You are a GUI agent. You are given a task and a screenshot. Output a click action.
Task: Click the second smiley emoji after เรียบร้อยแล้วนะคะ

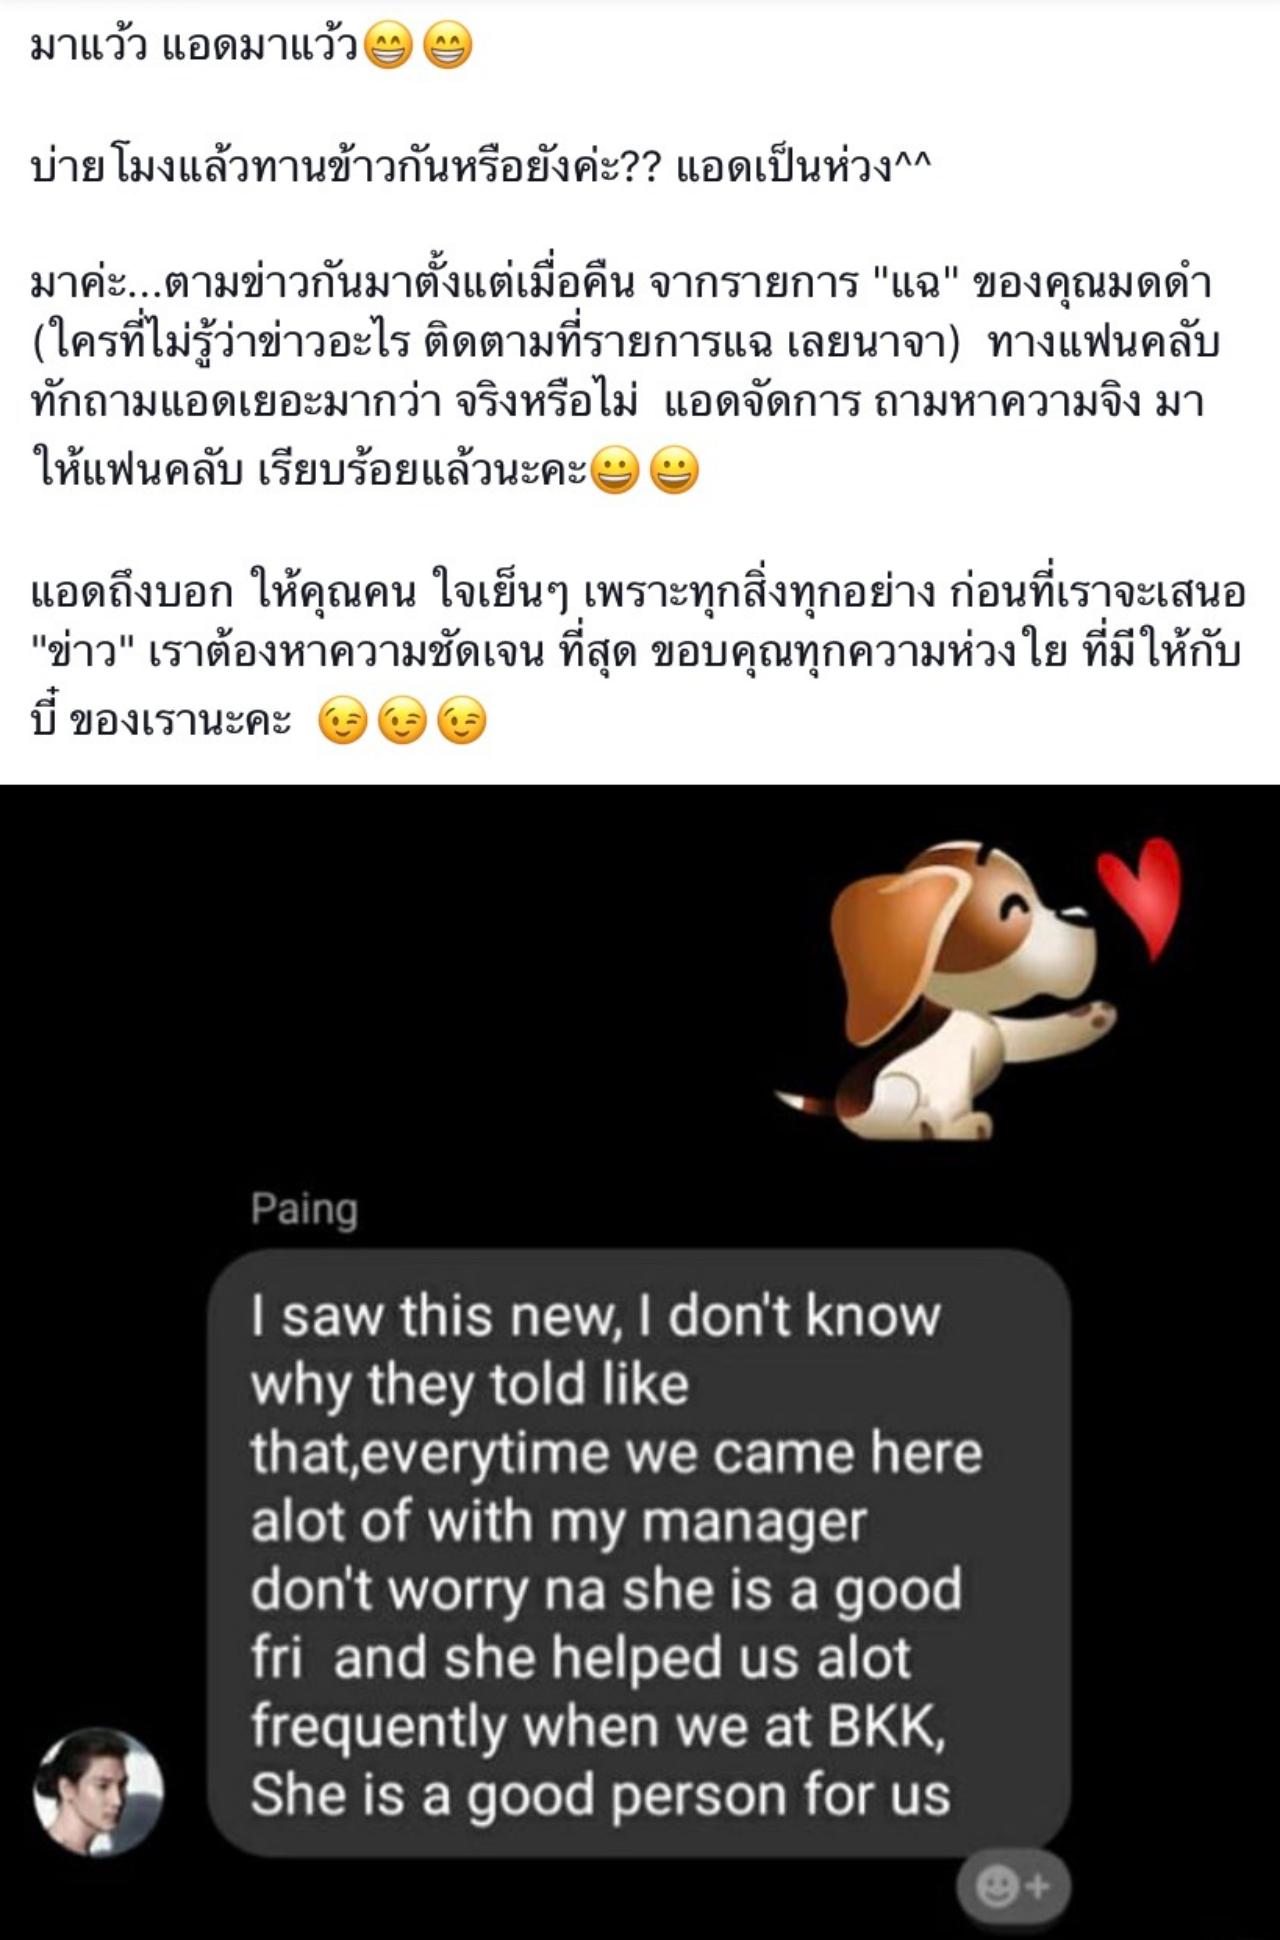click(x=675, y=470)
